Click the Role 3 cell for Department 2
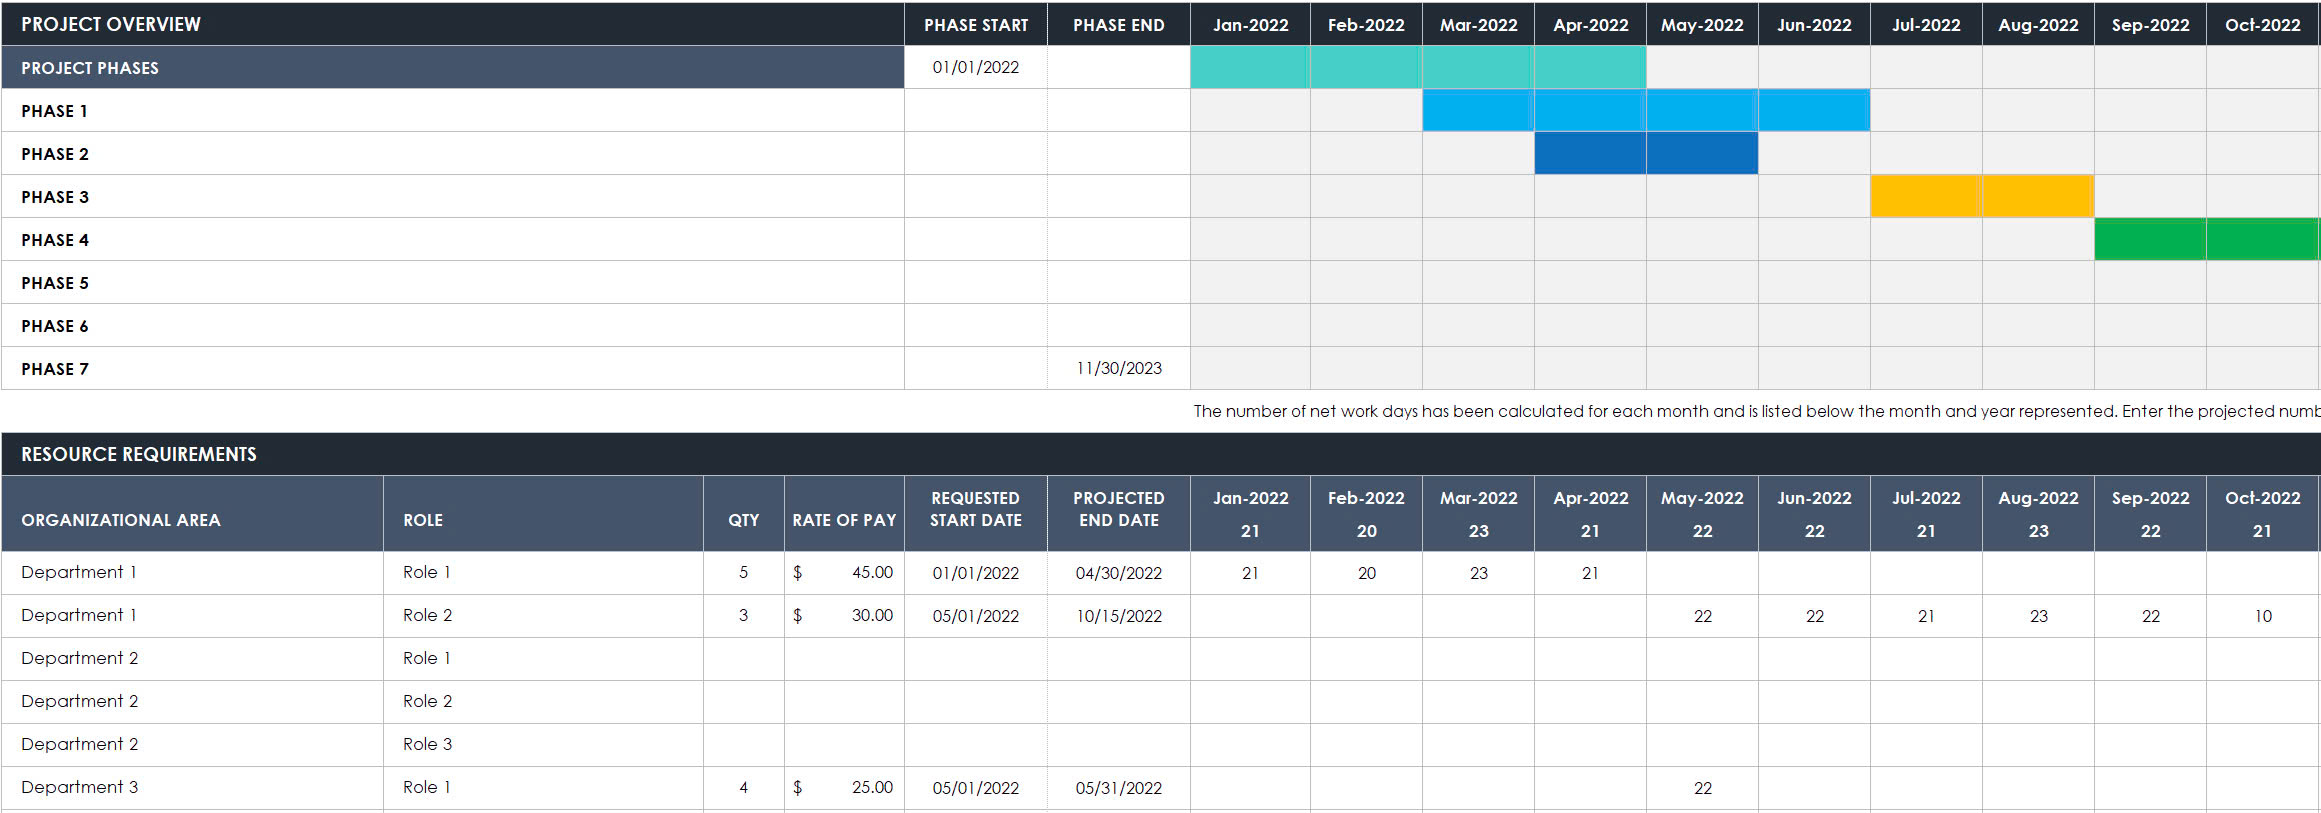 click(427, 744)
